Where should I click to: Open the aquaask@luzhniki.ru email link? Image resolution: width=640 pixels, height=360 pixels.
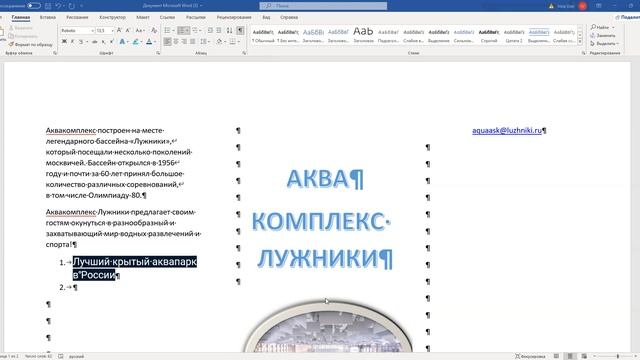click(507, 130)
